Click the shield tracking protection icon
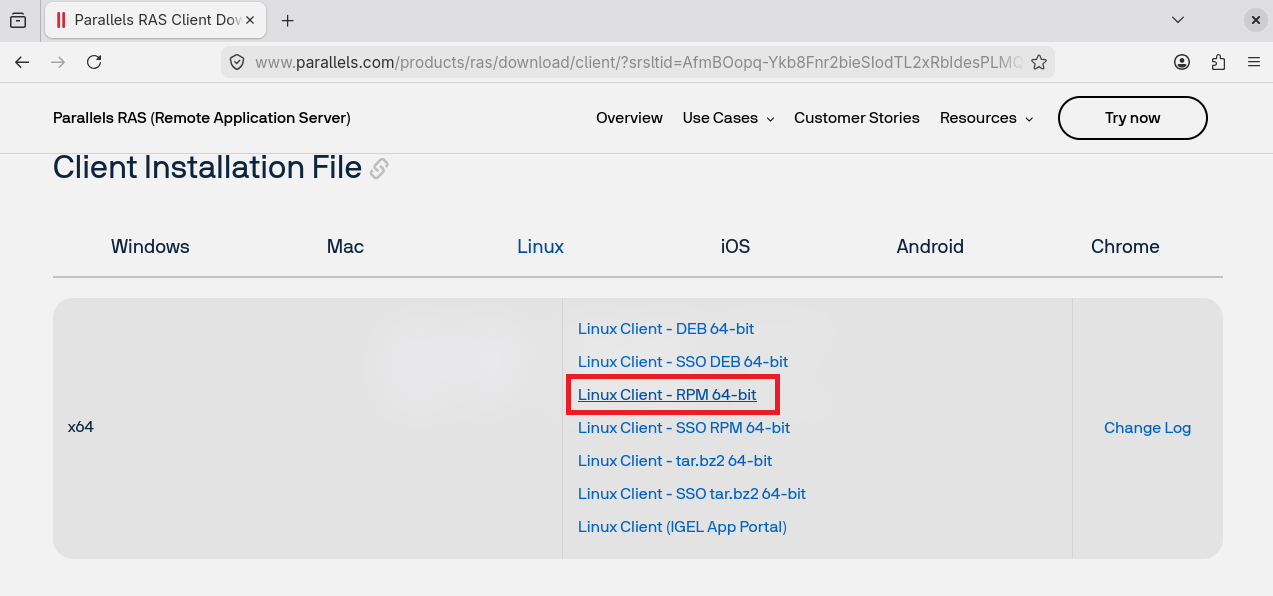1273x596 pixels. tap(237, 62)
